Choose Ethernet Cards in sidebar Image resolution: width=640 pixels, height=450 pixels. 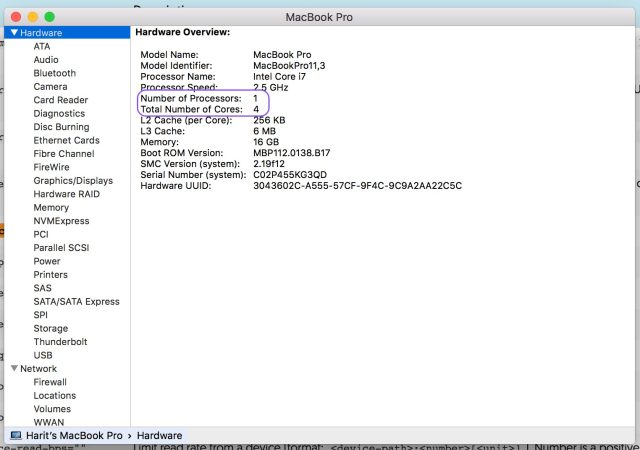coord(67,140)
